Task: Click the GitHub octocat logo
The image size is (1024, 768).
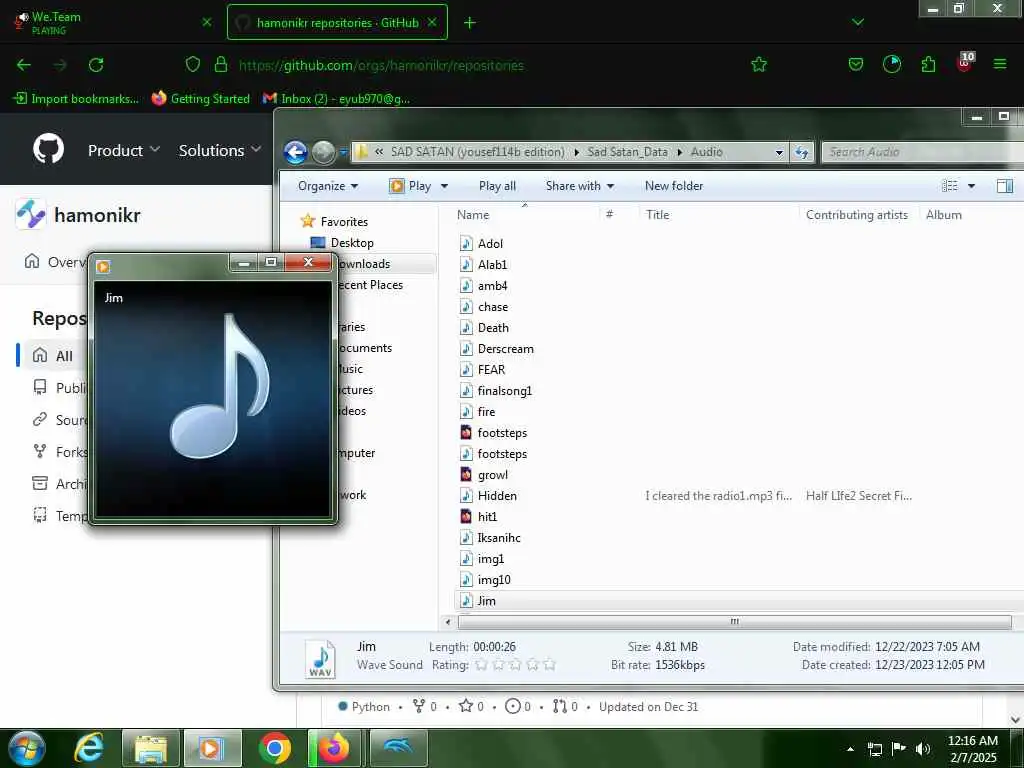Action: coord(49,150)
